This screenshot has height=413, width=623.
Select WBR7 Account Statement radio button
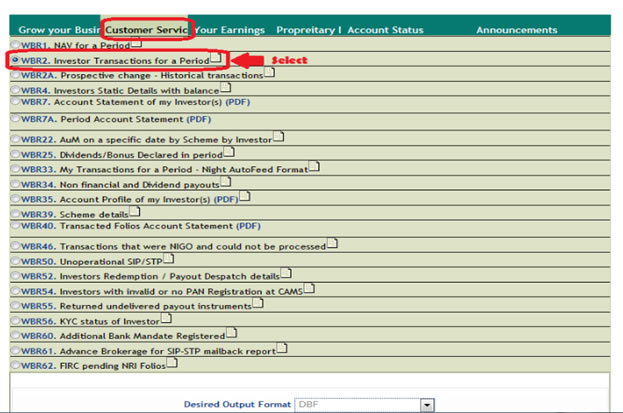click(x=15, y=102)
